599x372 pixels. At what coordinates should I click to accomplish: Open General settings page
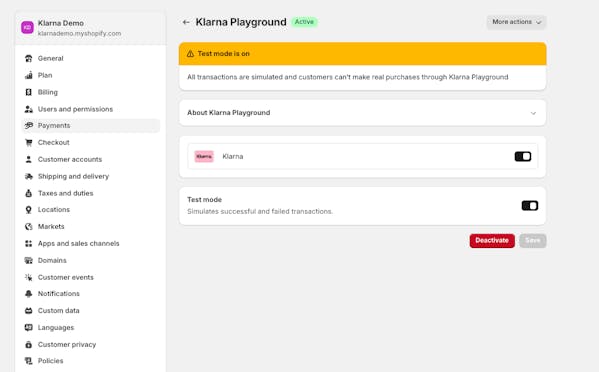coord(91,58)
